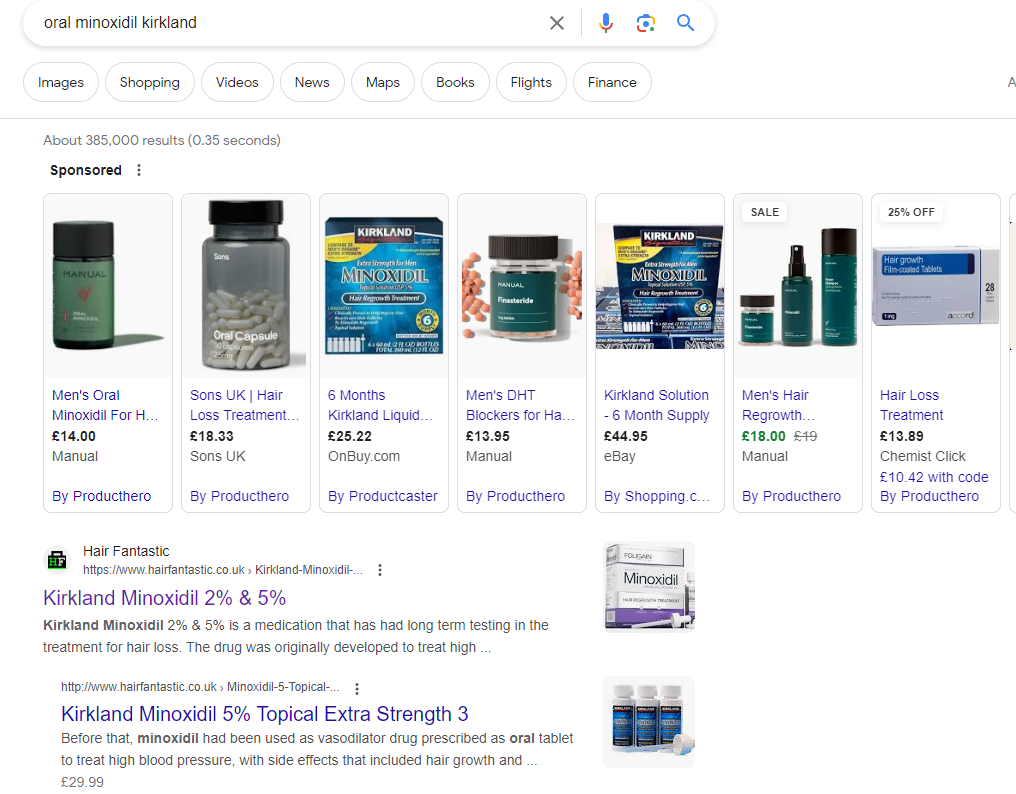Click the £10.42 with code offer
The height and width of the screenshot is (794, 1016).
[x=934, y=477]
